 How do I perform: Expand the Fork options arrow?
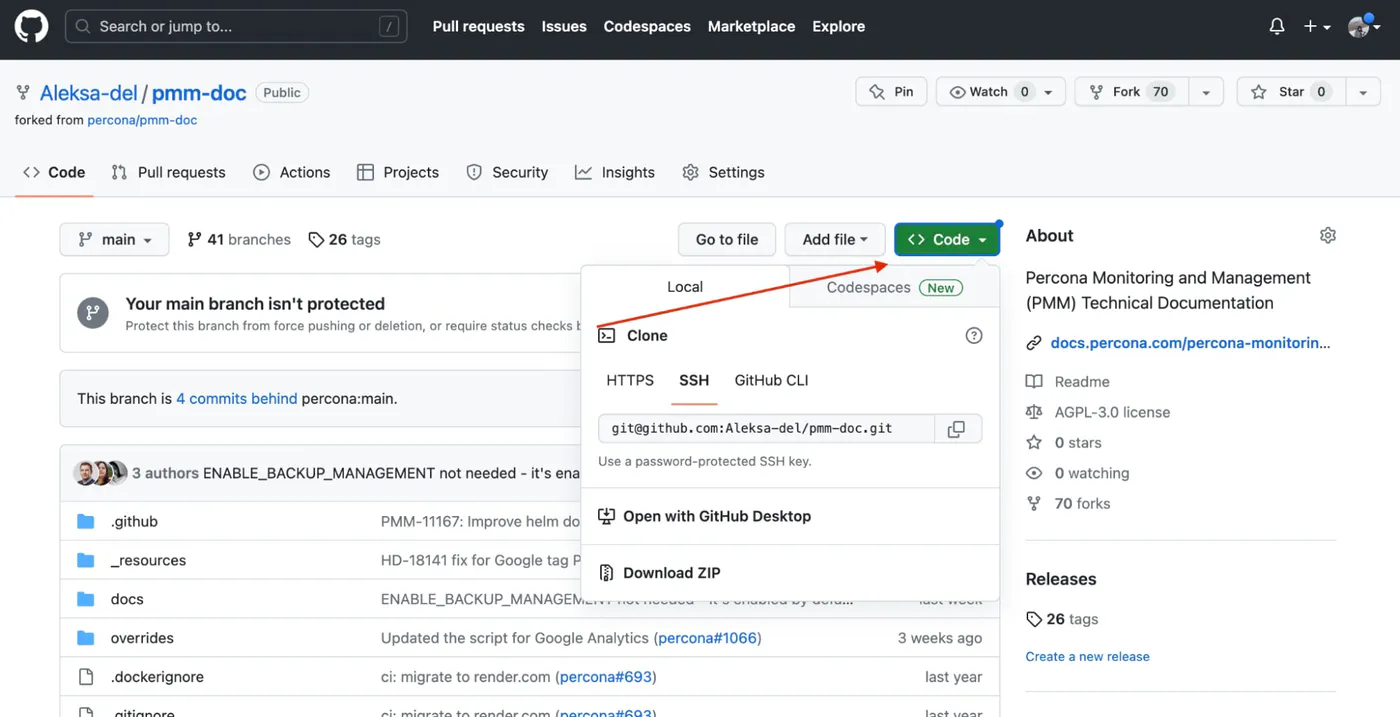[x=1206, y=92]
